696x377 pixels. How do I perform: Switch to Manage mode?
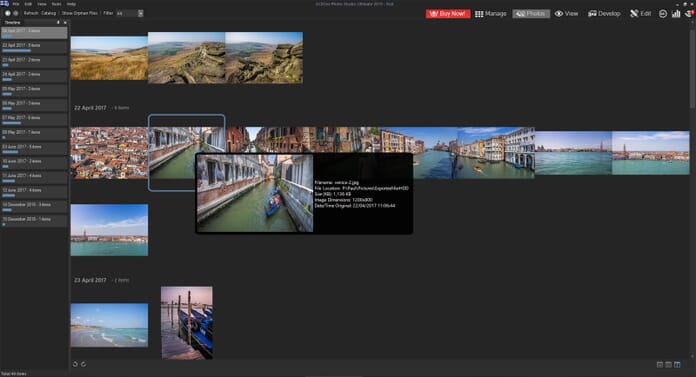490,14
